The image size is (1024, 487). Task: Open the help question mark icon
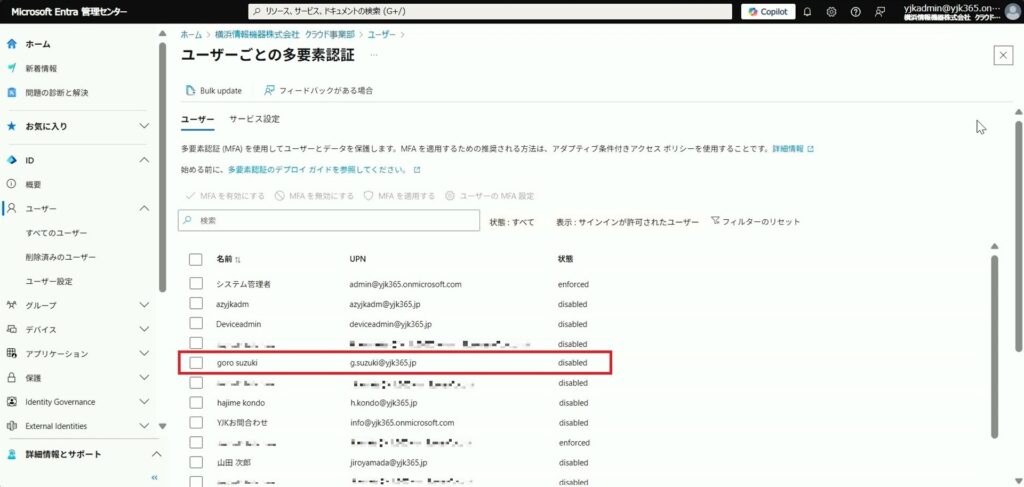856,12
